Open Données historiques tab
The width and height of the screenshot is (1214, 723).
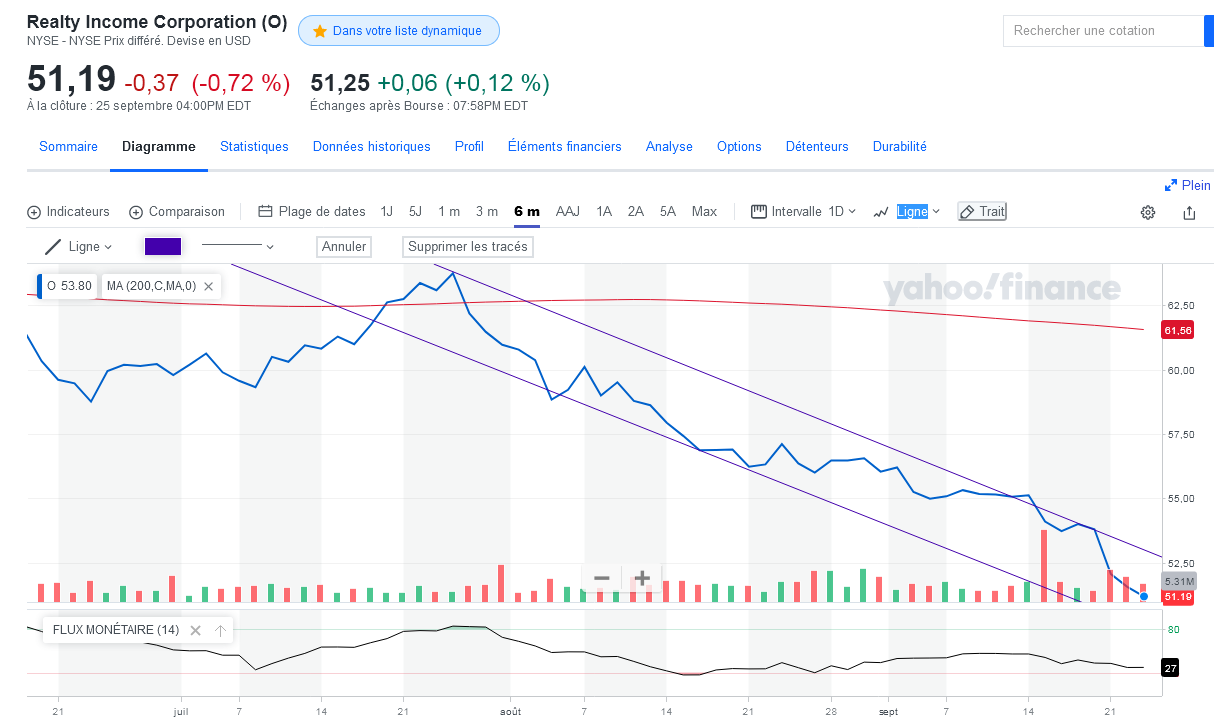(x=372, y=146)
